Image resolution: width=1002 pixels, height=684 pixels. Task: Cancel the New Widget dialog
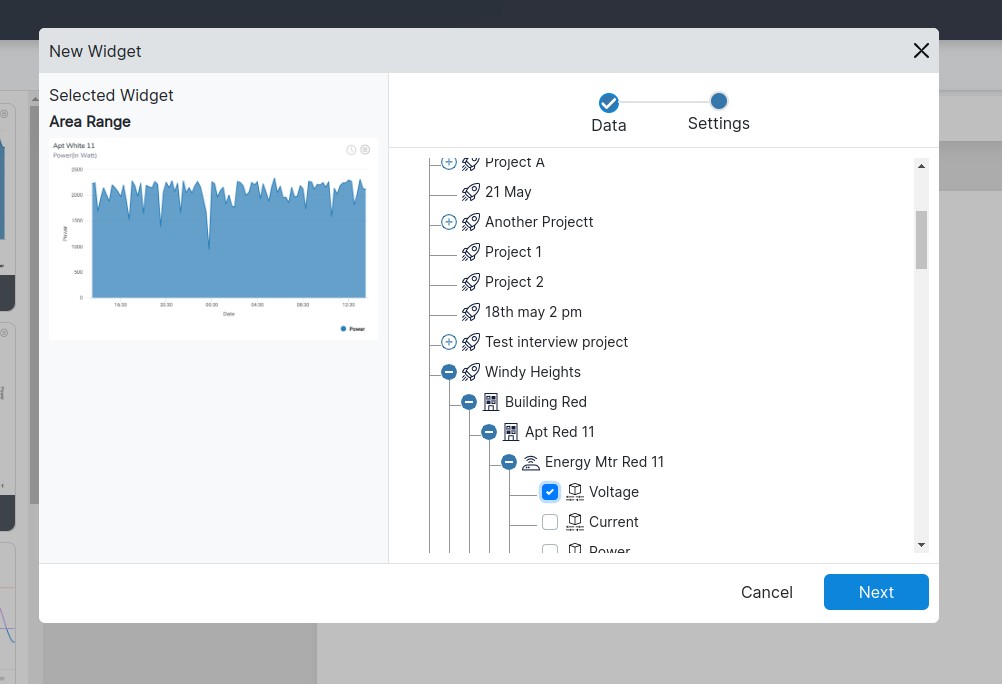[x=766, y=592]
